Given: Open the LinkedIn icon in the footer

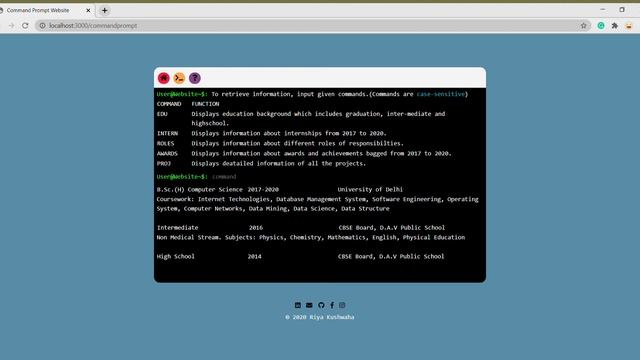Looking at the screenshot, I should tap(298, 305).
